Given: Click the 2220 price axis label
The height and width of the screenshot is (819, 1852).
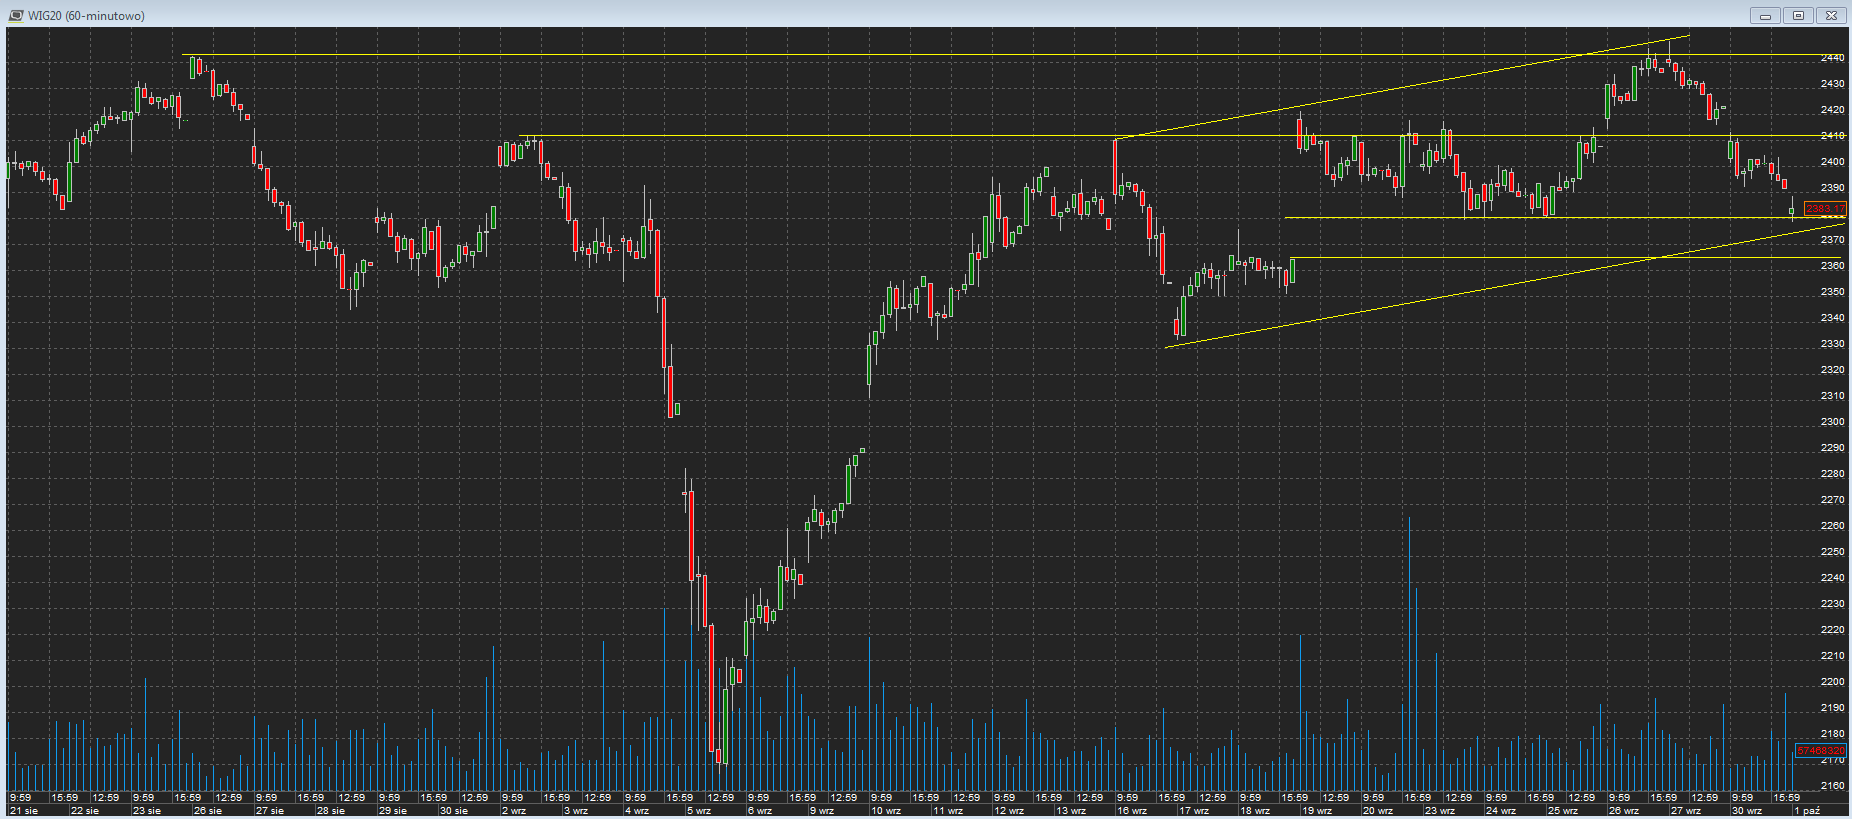Looking at the screenshot, I should pyautogui.click(x=1833, y=630).
